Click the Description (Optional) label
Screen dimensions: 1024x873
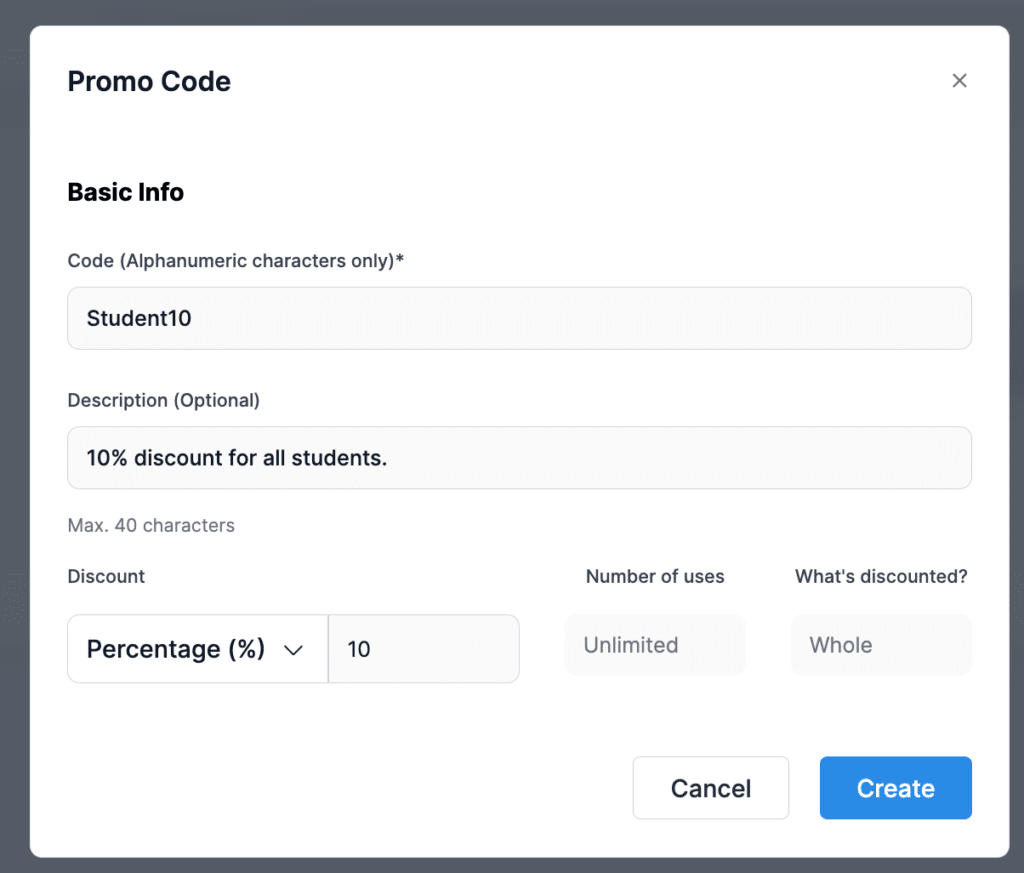pos(163,400)
